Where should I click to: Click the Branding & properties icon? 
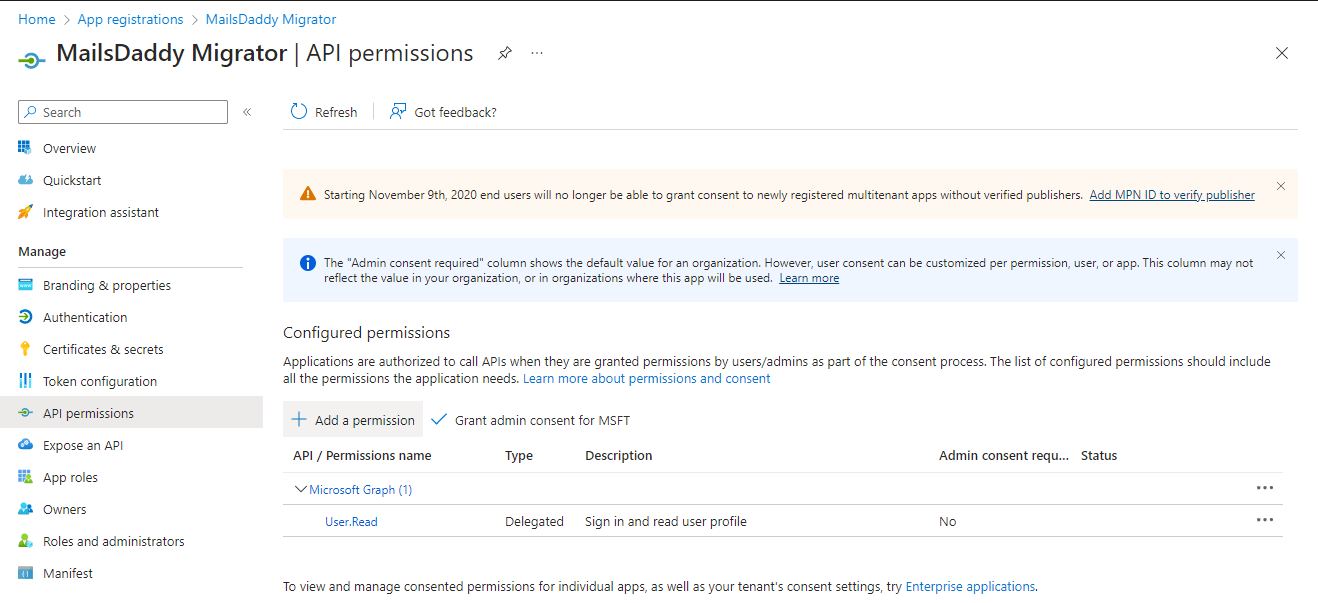pyautogui.click(x=25, y=285)
